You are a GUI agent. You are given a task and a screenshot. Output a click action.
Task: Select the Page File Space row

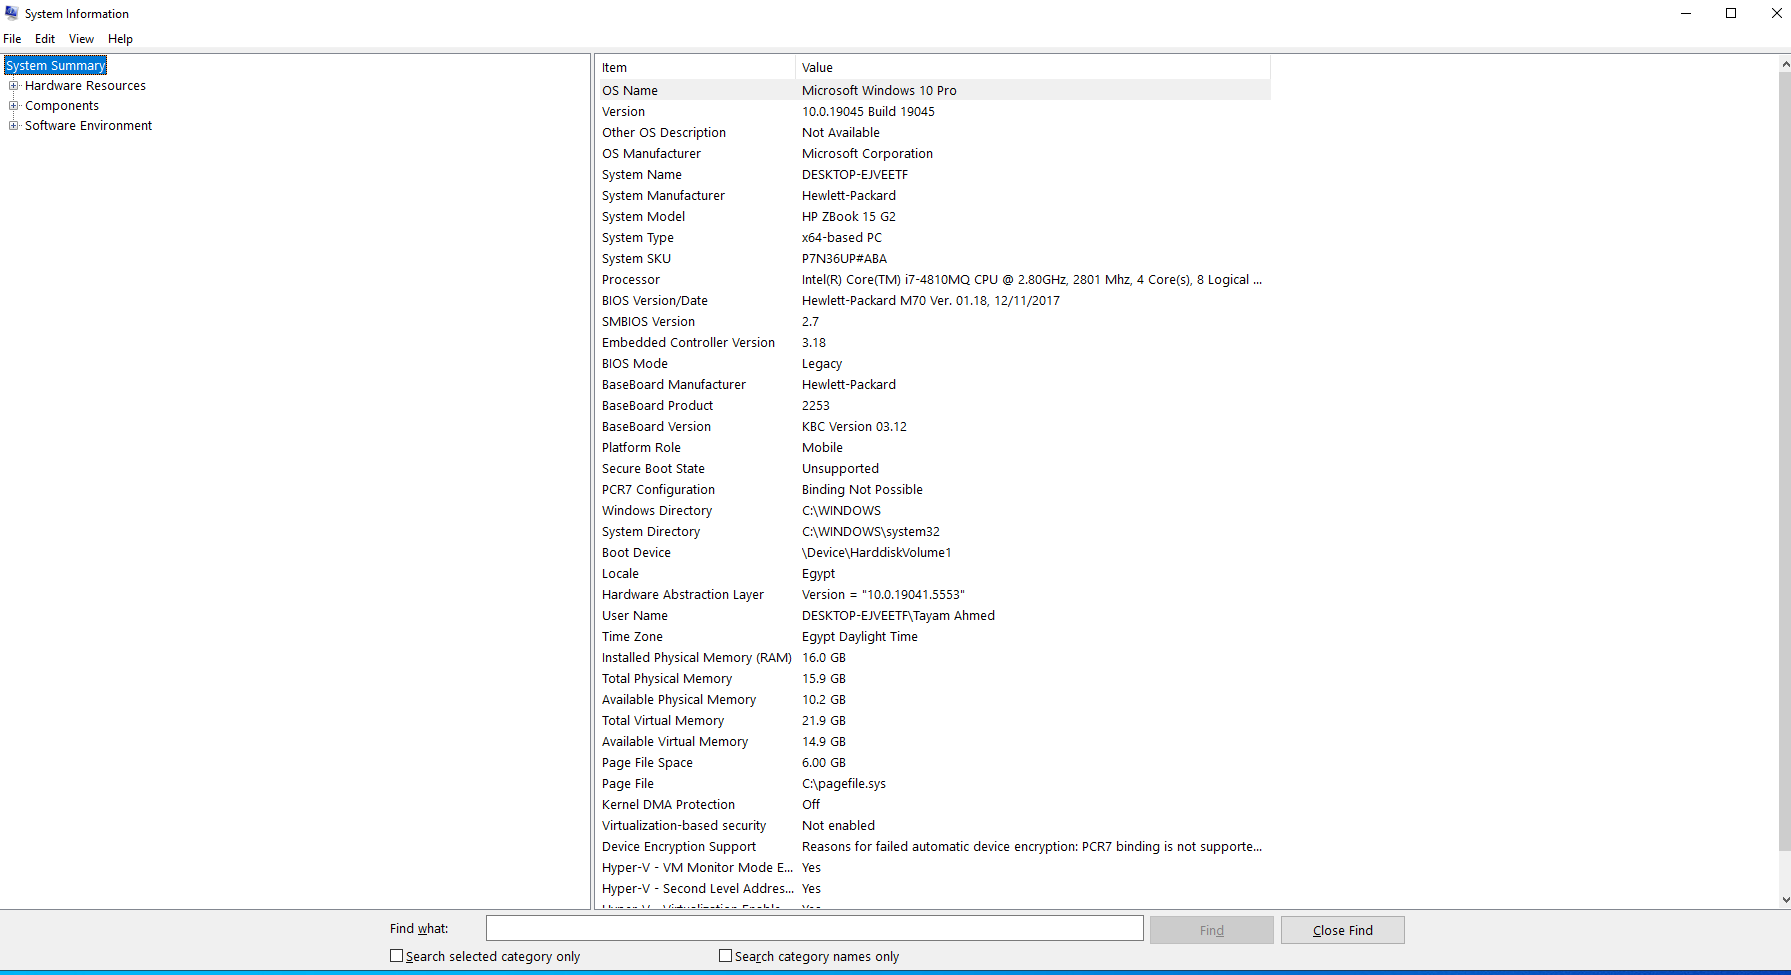tap(933, 762)
